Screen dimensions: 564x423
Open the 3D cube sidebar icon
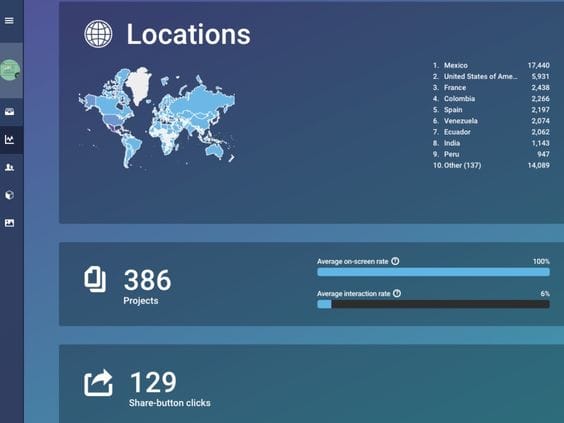9,195
